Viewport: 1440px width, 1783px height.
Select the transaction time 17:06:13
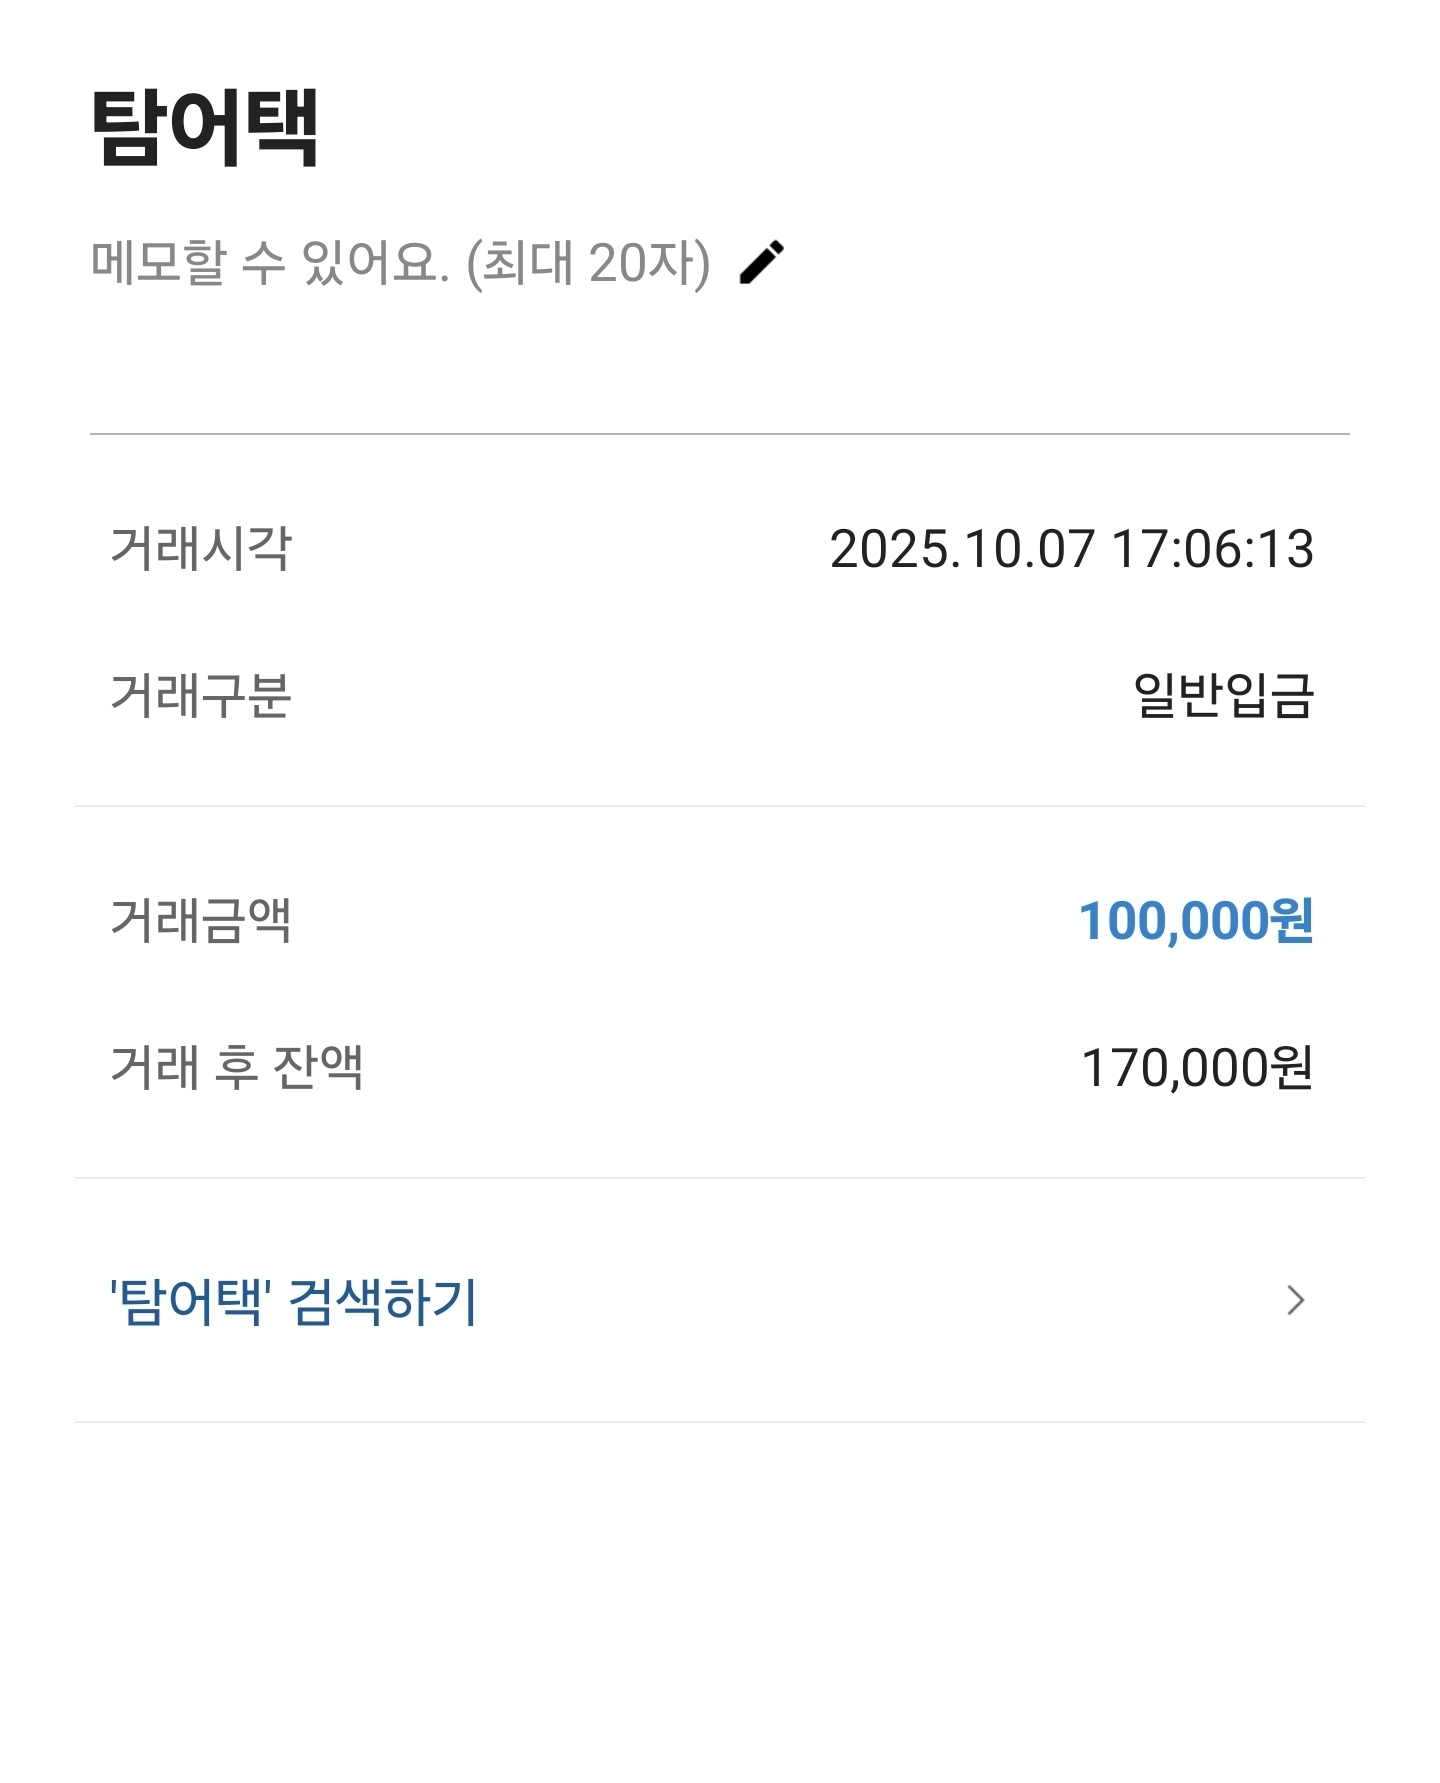click(x=1212, y=549)
